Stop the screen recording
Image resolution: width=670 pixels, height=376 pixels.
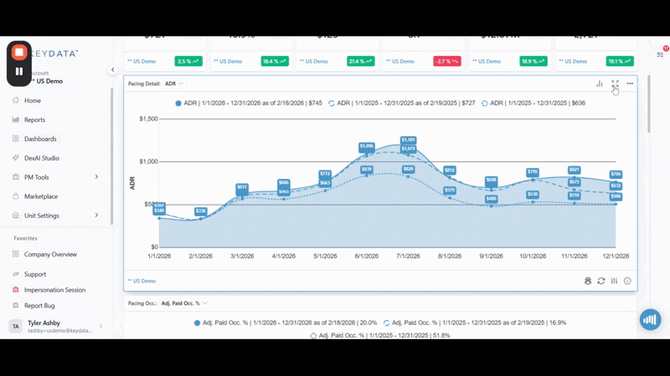pyautogui.click(x=19, y=53)
